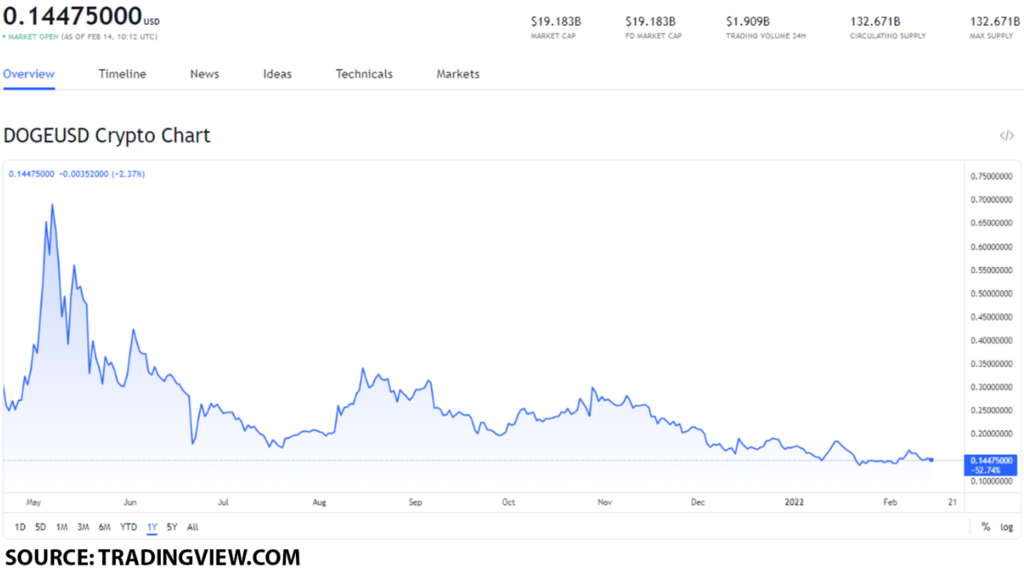Select the 1M time range

(x=61, y=527)
